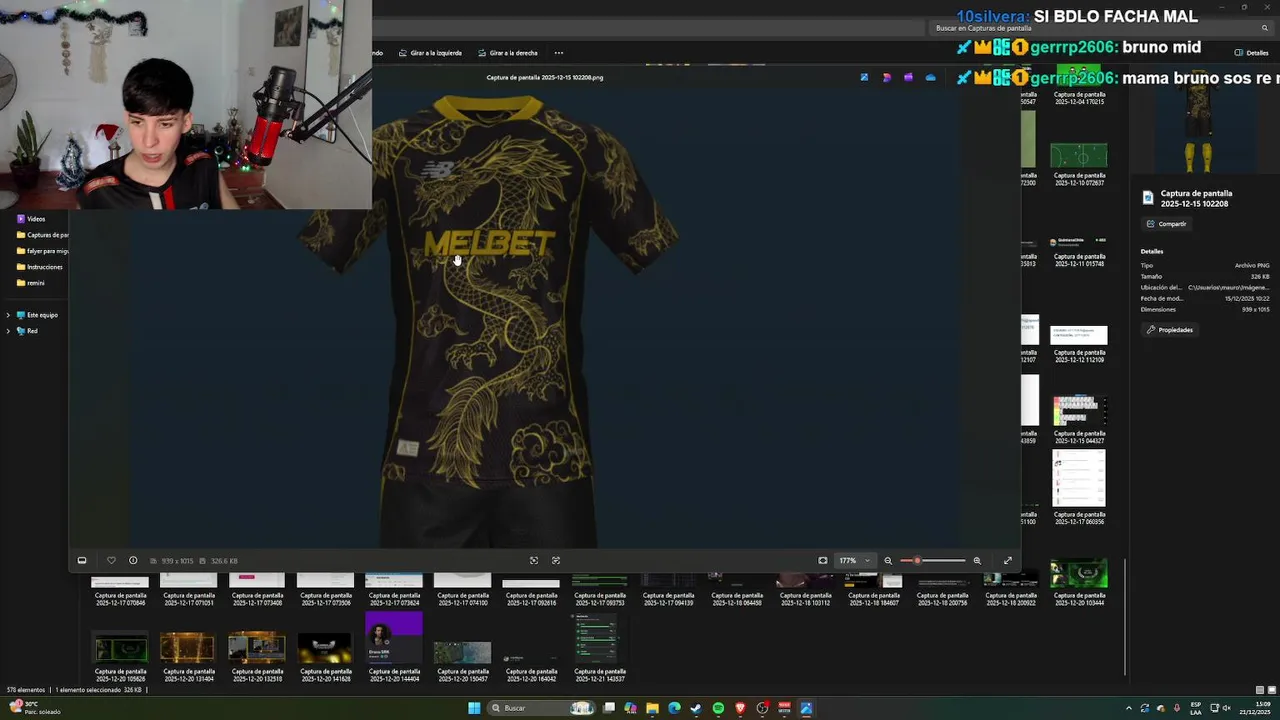Click the OneDrive cloud icon in viewer title bar

930,77
